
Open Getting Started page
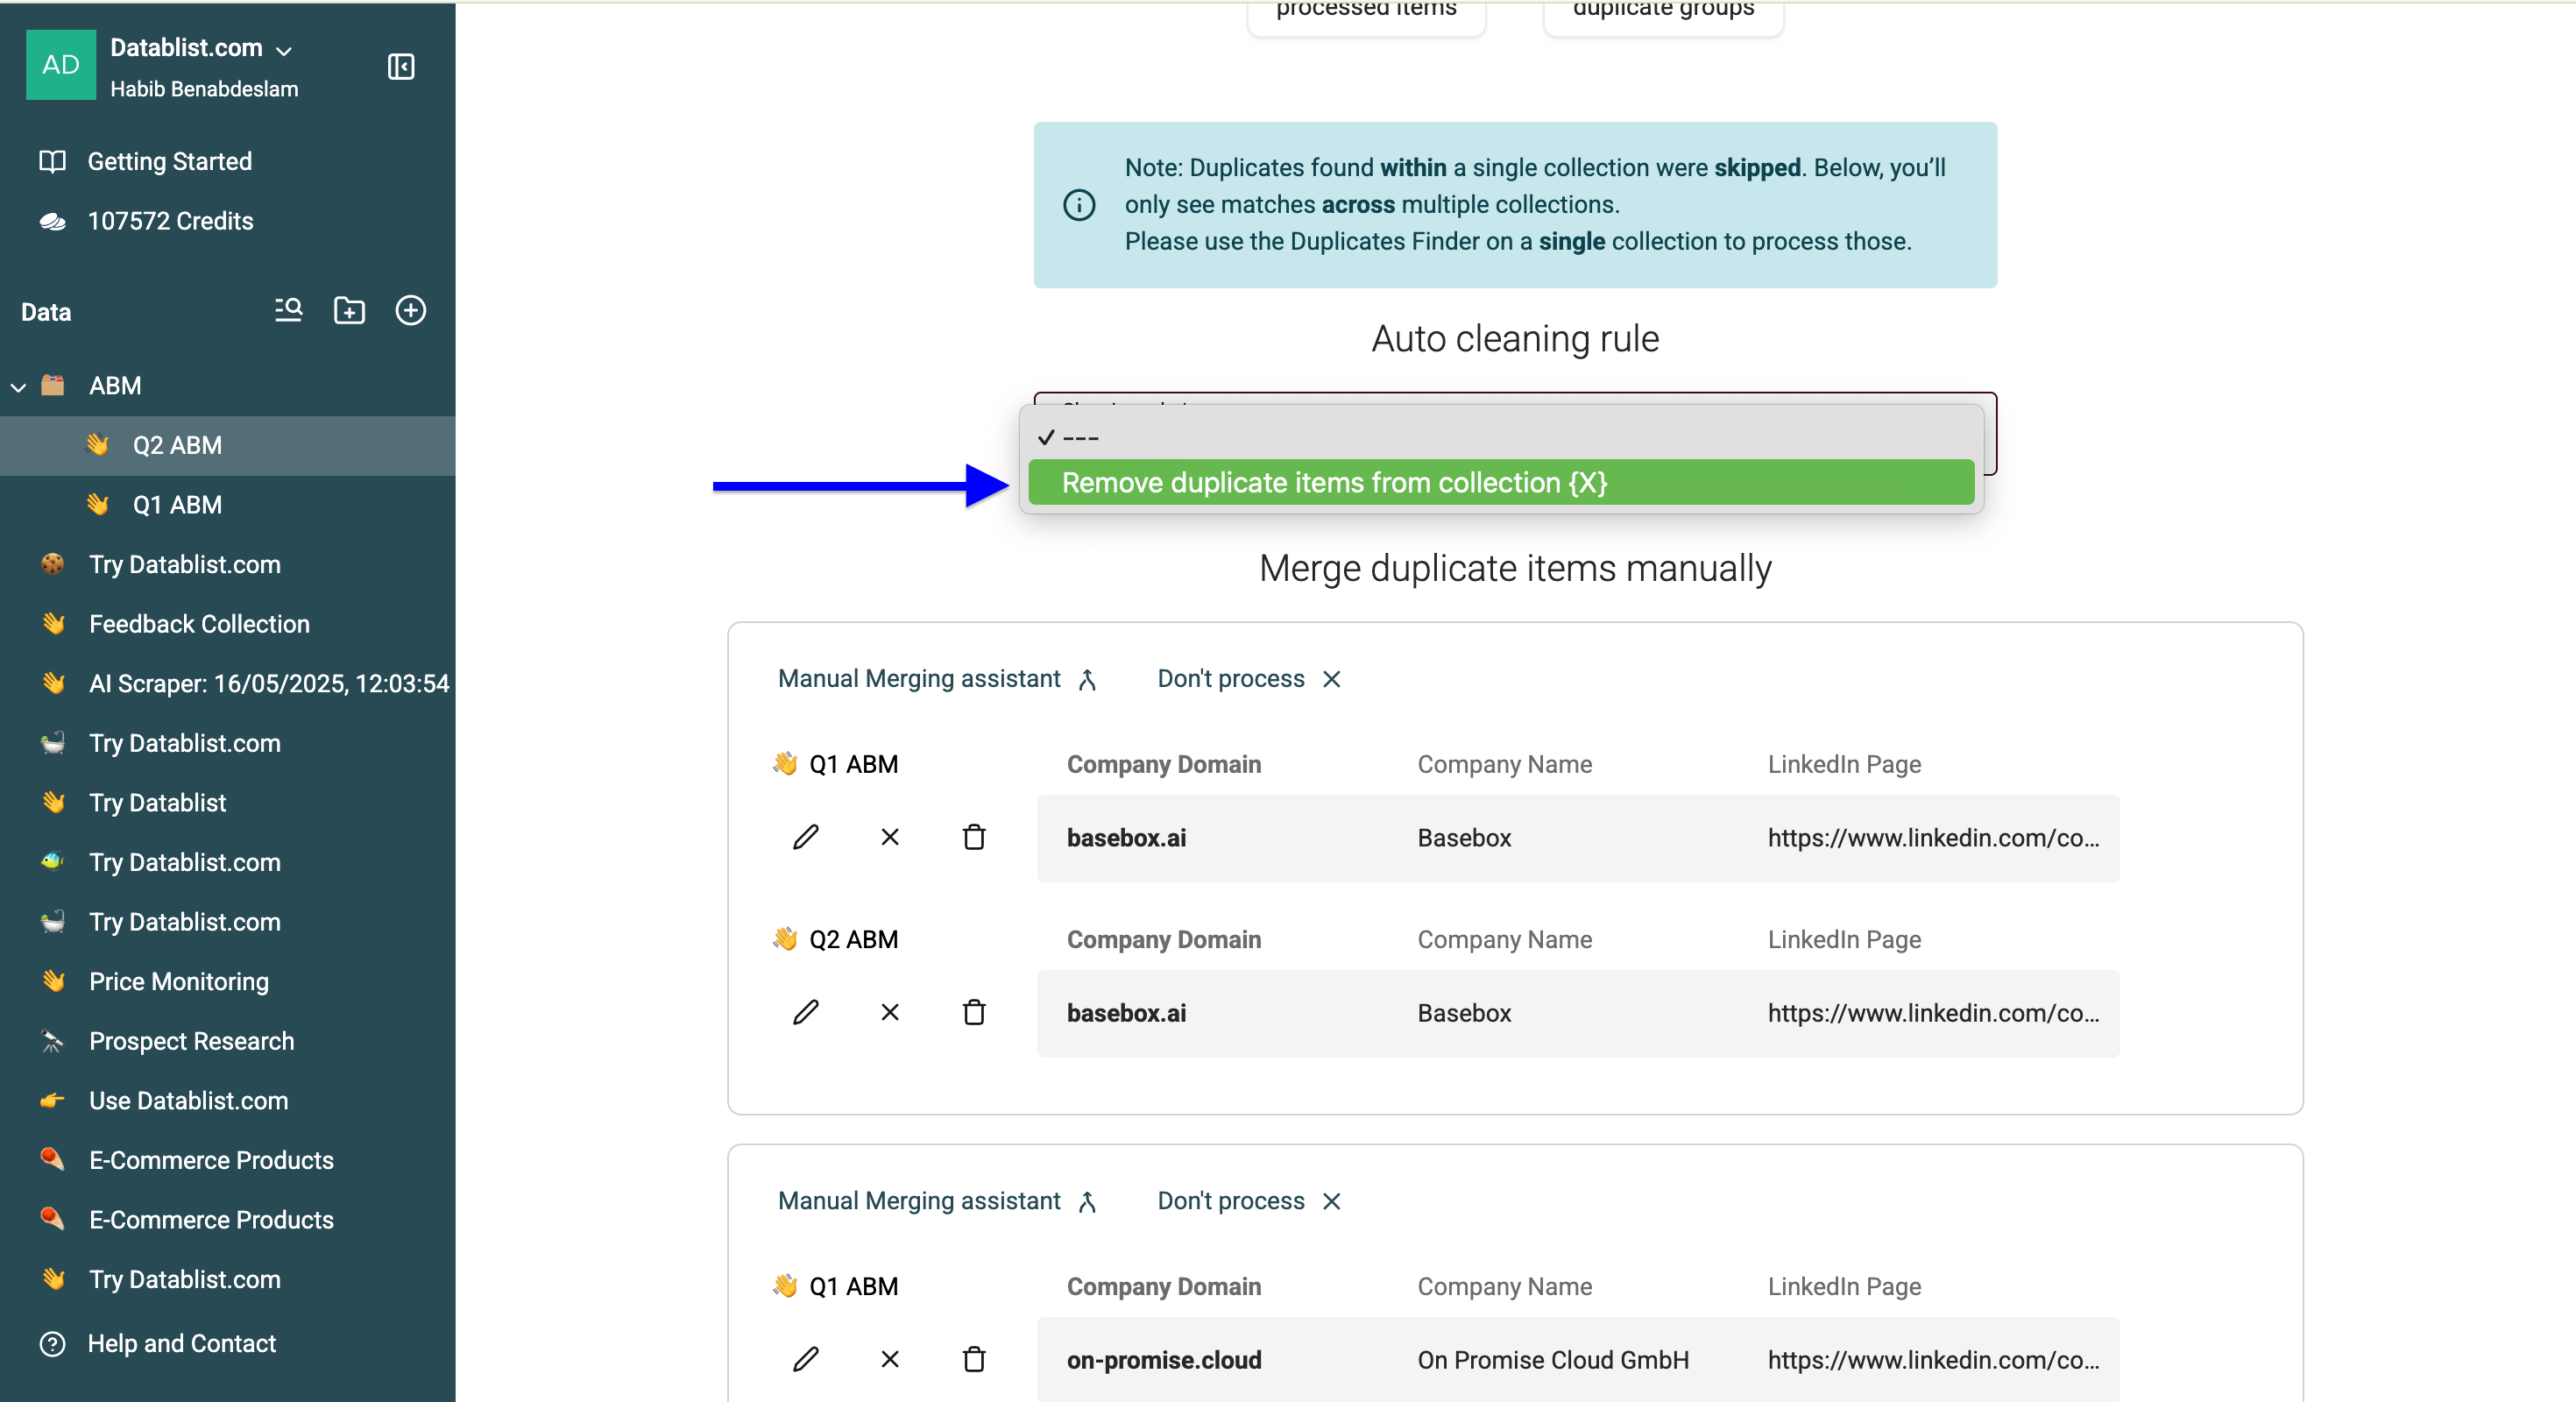tap(169, 161)
